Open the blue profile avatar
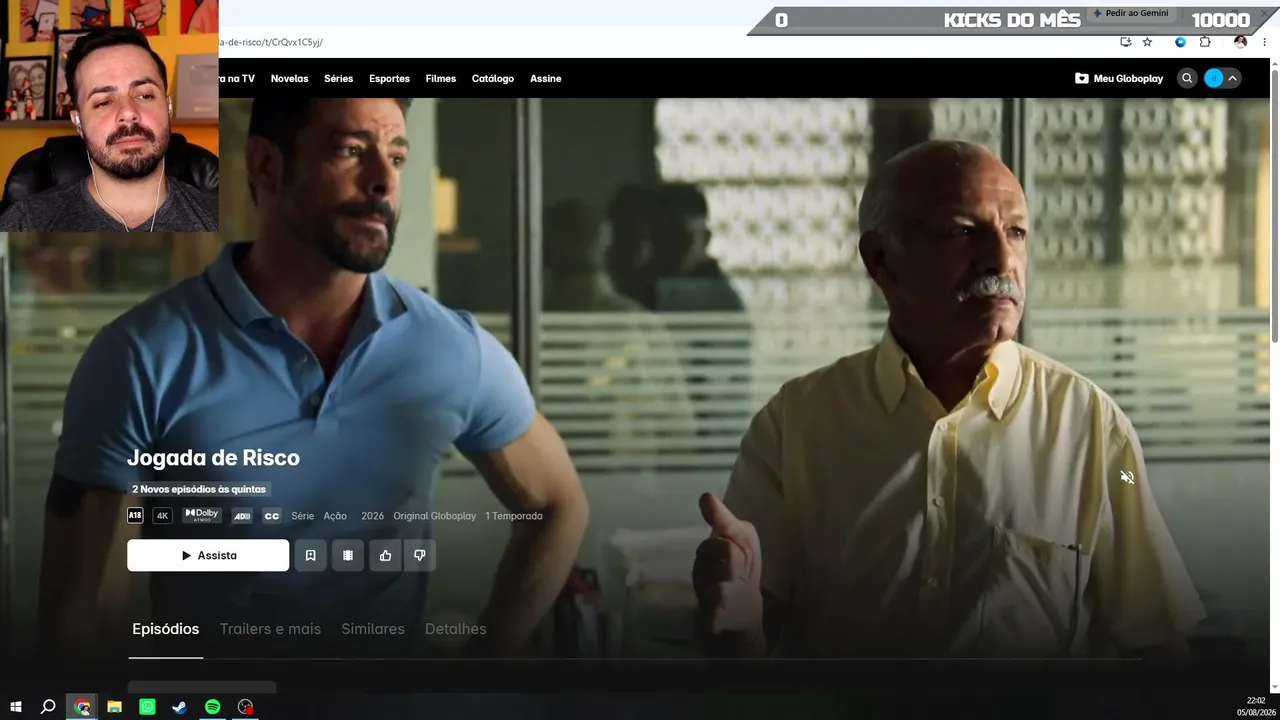The width and height of the screenshot is (1280, 720). click(x=1214, y=78)
